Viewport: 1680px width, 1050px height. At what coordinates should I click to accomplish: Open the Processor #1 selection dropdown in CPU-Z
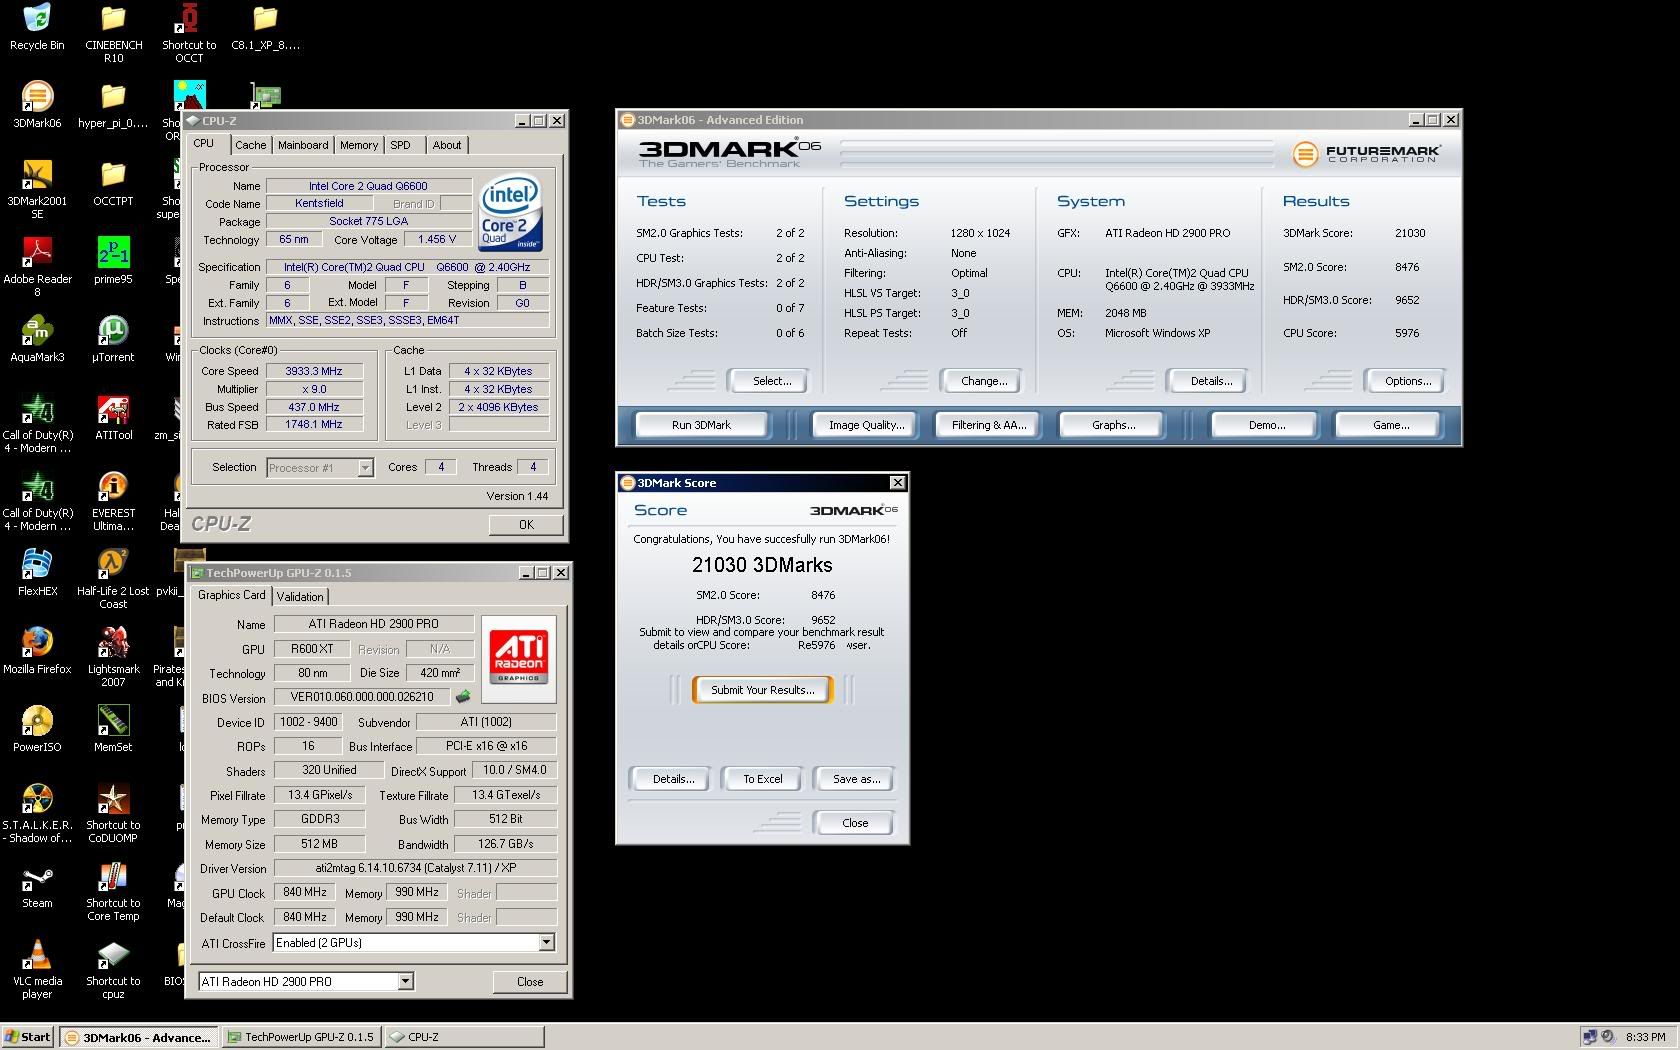pos(320,467)
